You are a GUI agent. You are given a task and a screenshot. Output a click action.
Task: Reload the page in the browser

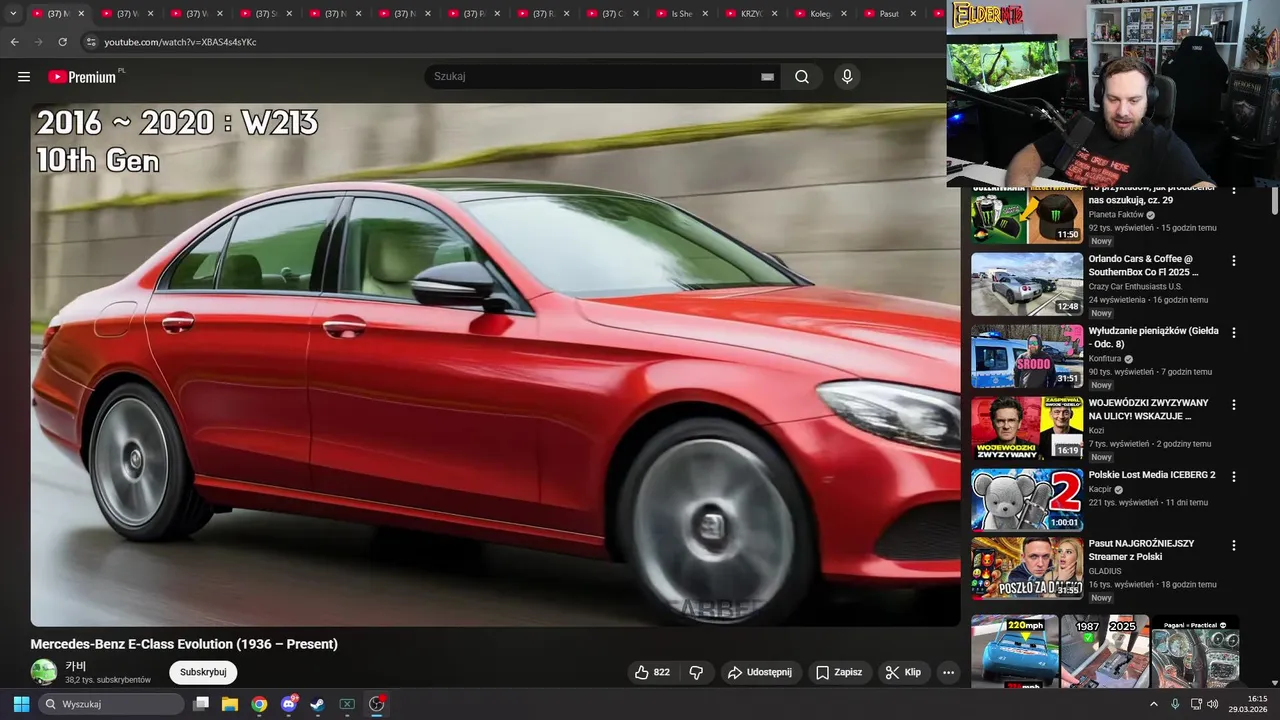tap(63, 42)
